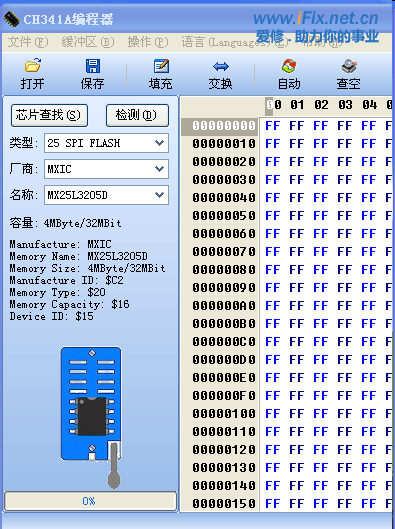Viewport: 395px width, 529px height.
Task: Click the capacity 4MByte/32MBit label
Action: click(x=83, y=223)
